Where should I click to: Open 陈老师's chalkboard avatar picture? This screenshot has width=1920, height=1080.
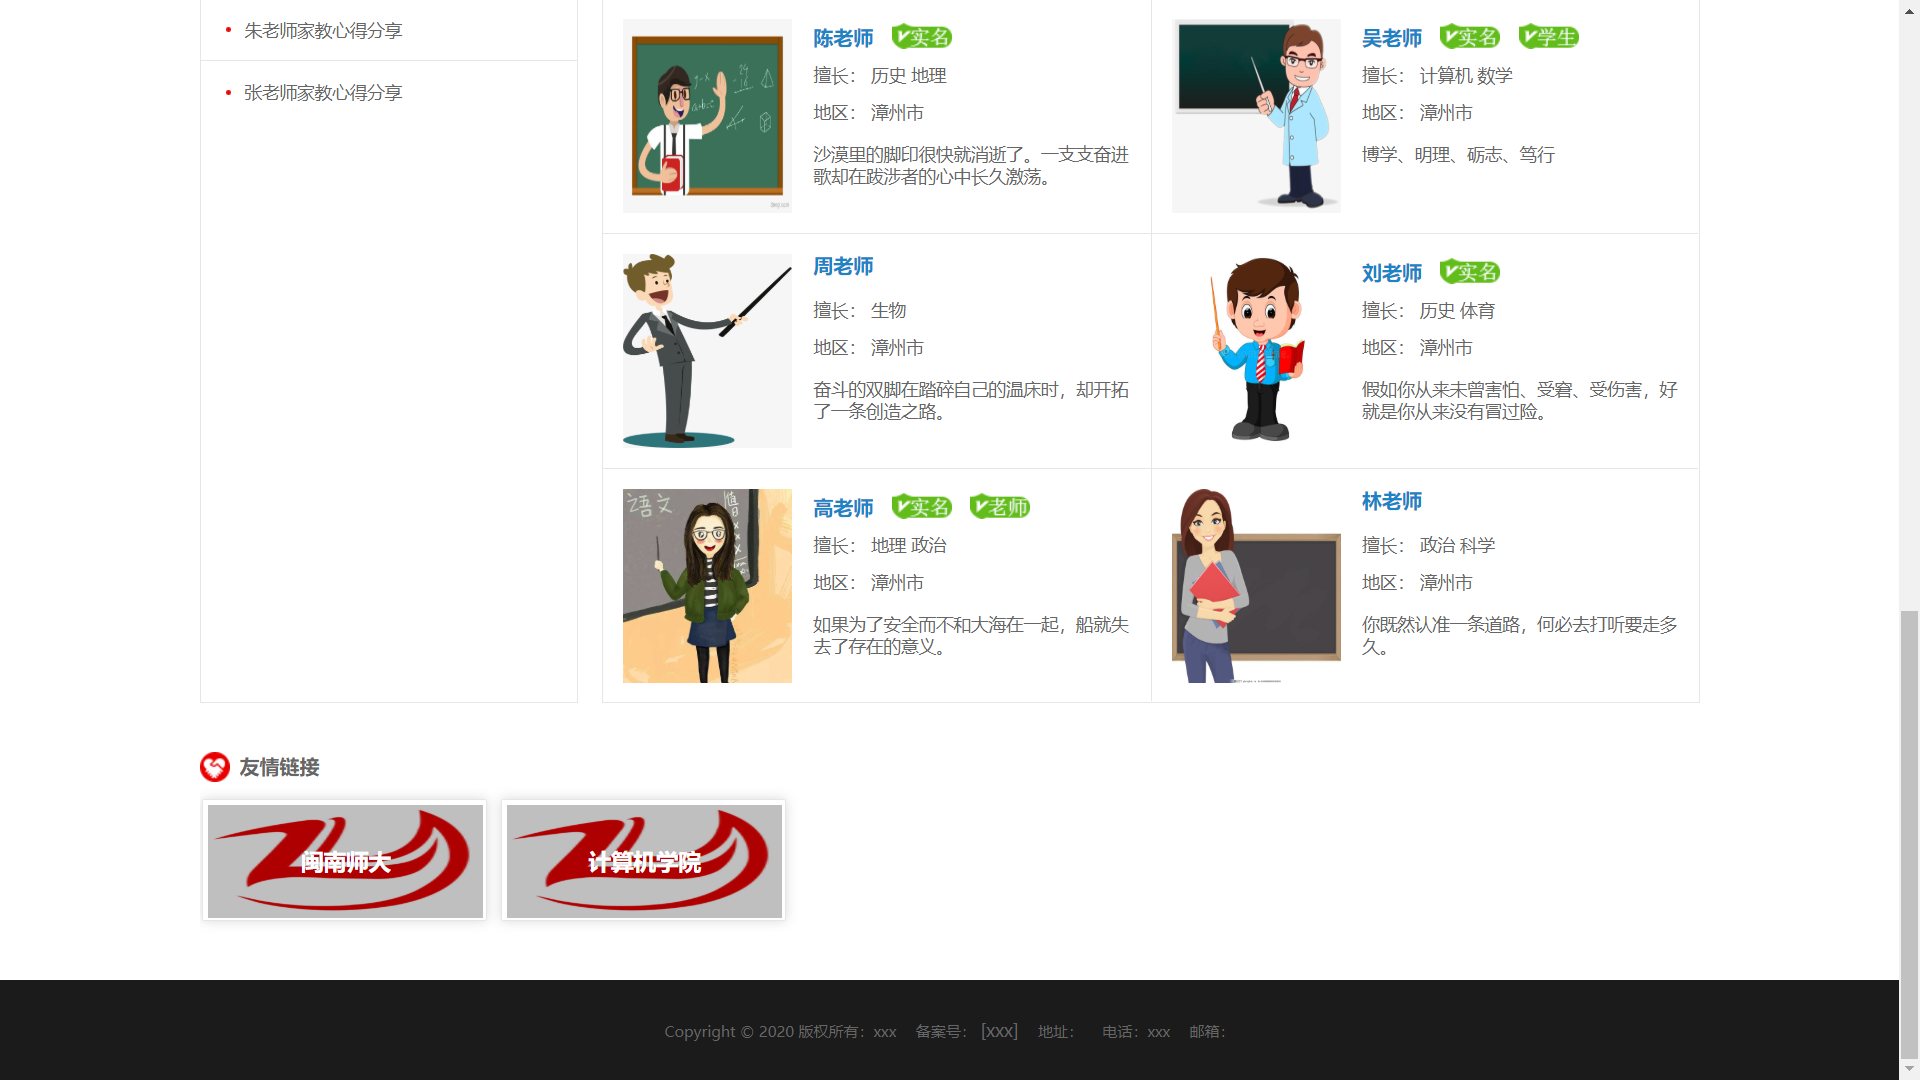(707, 116)
